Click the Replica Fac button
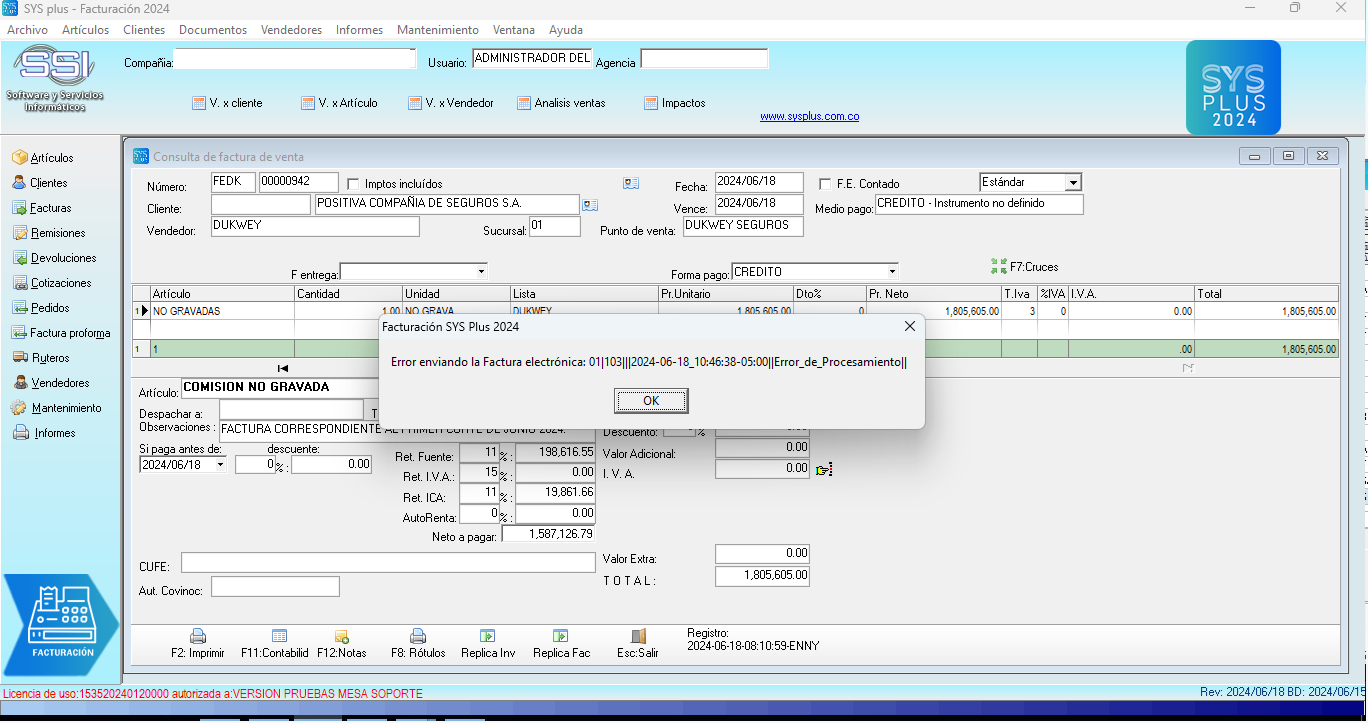1368x723 pixels. point(561,643)
